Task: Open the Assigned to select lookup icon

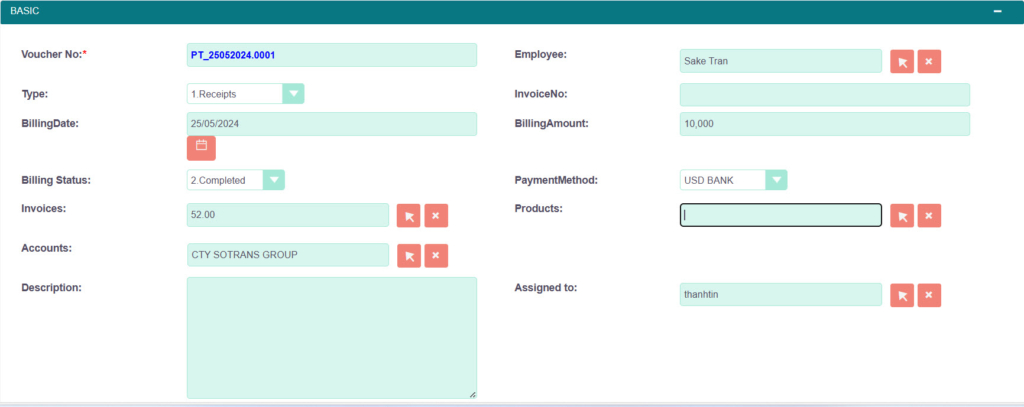Action: pos(902,295)
